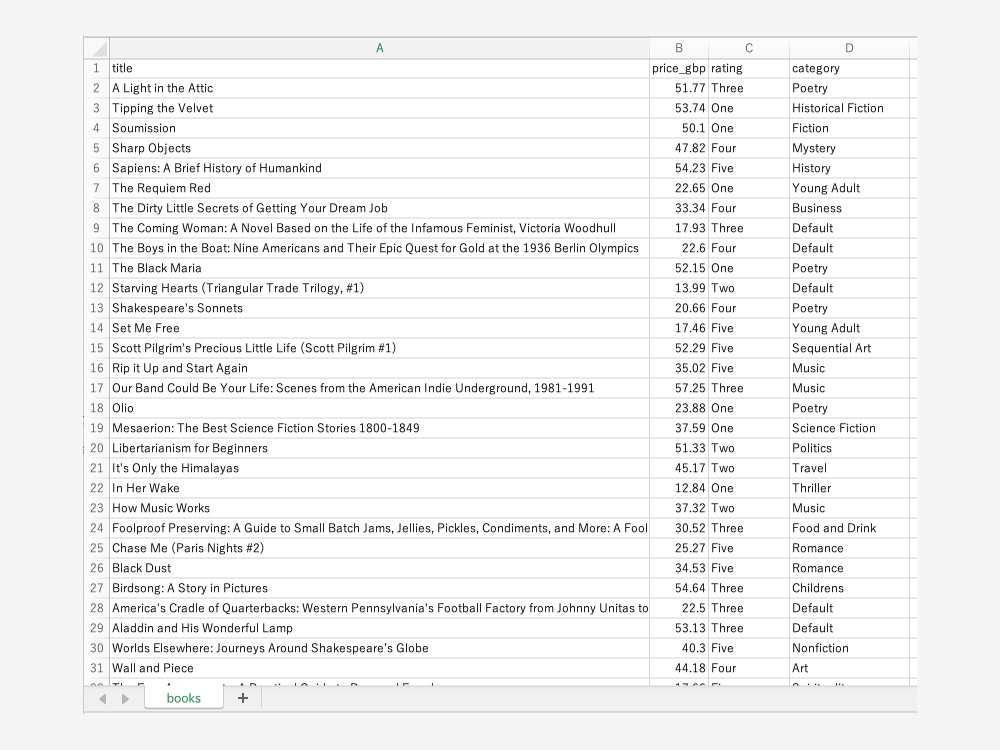Click cell 'Birdsong: A Story in Pictures'
Screen dimensions: 1000x750
[379, 588]
